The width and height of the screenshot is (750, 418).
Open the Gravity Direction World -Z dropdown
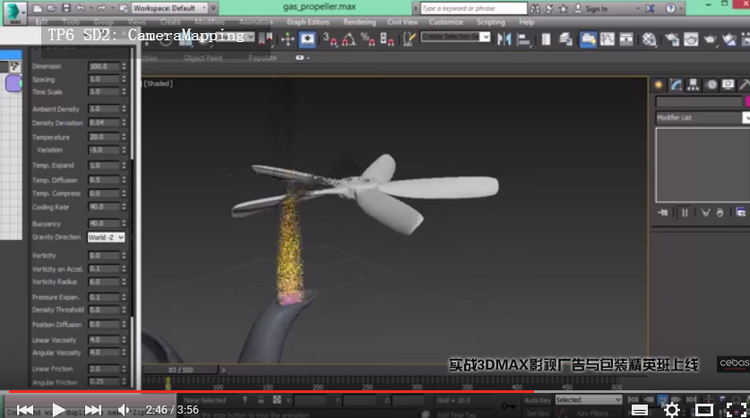click(106, 237)
